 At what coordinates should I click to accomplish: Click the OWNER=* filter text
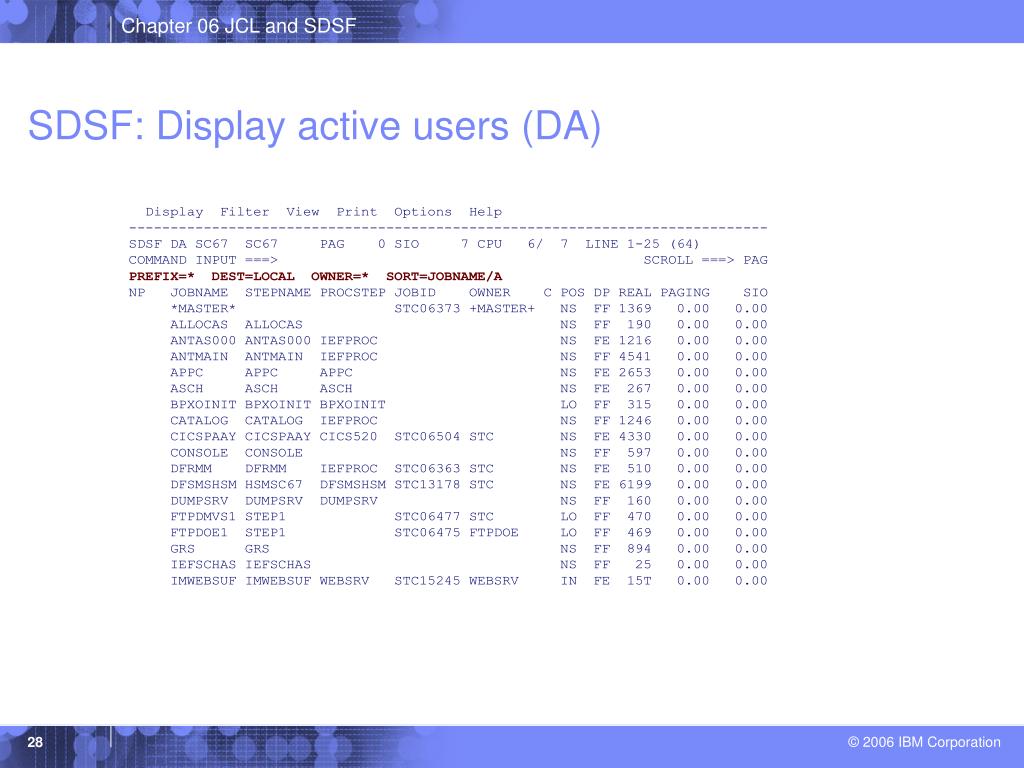click(x=340, y=276)
